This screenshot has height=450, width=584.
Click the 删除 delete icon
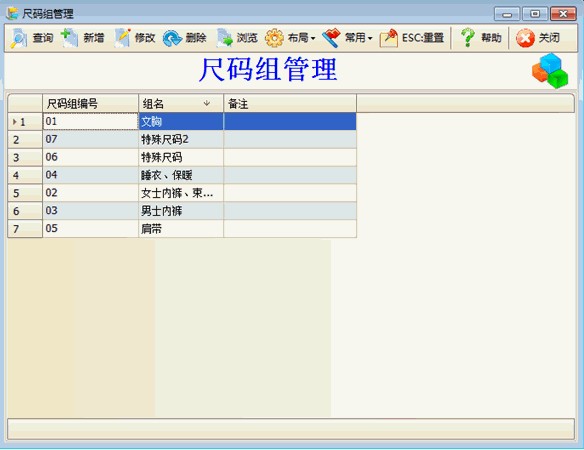pos(172,38)
